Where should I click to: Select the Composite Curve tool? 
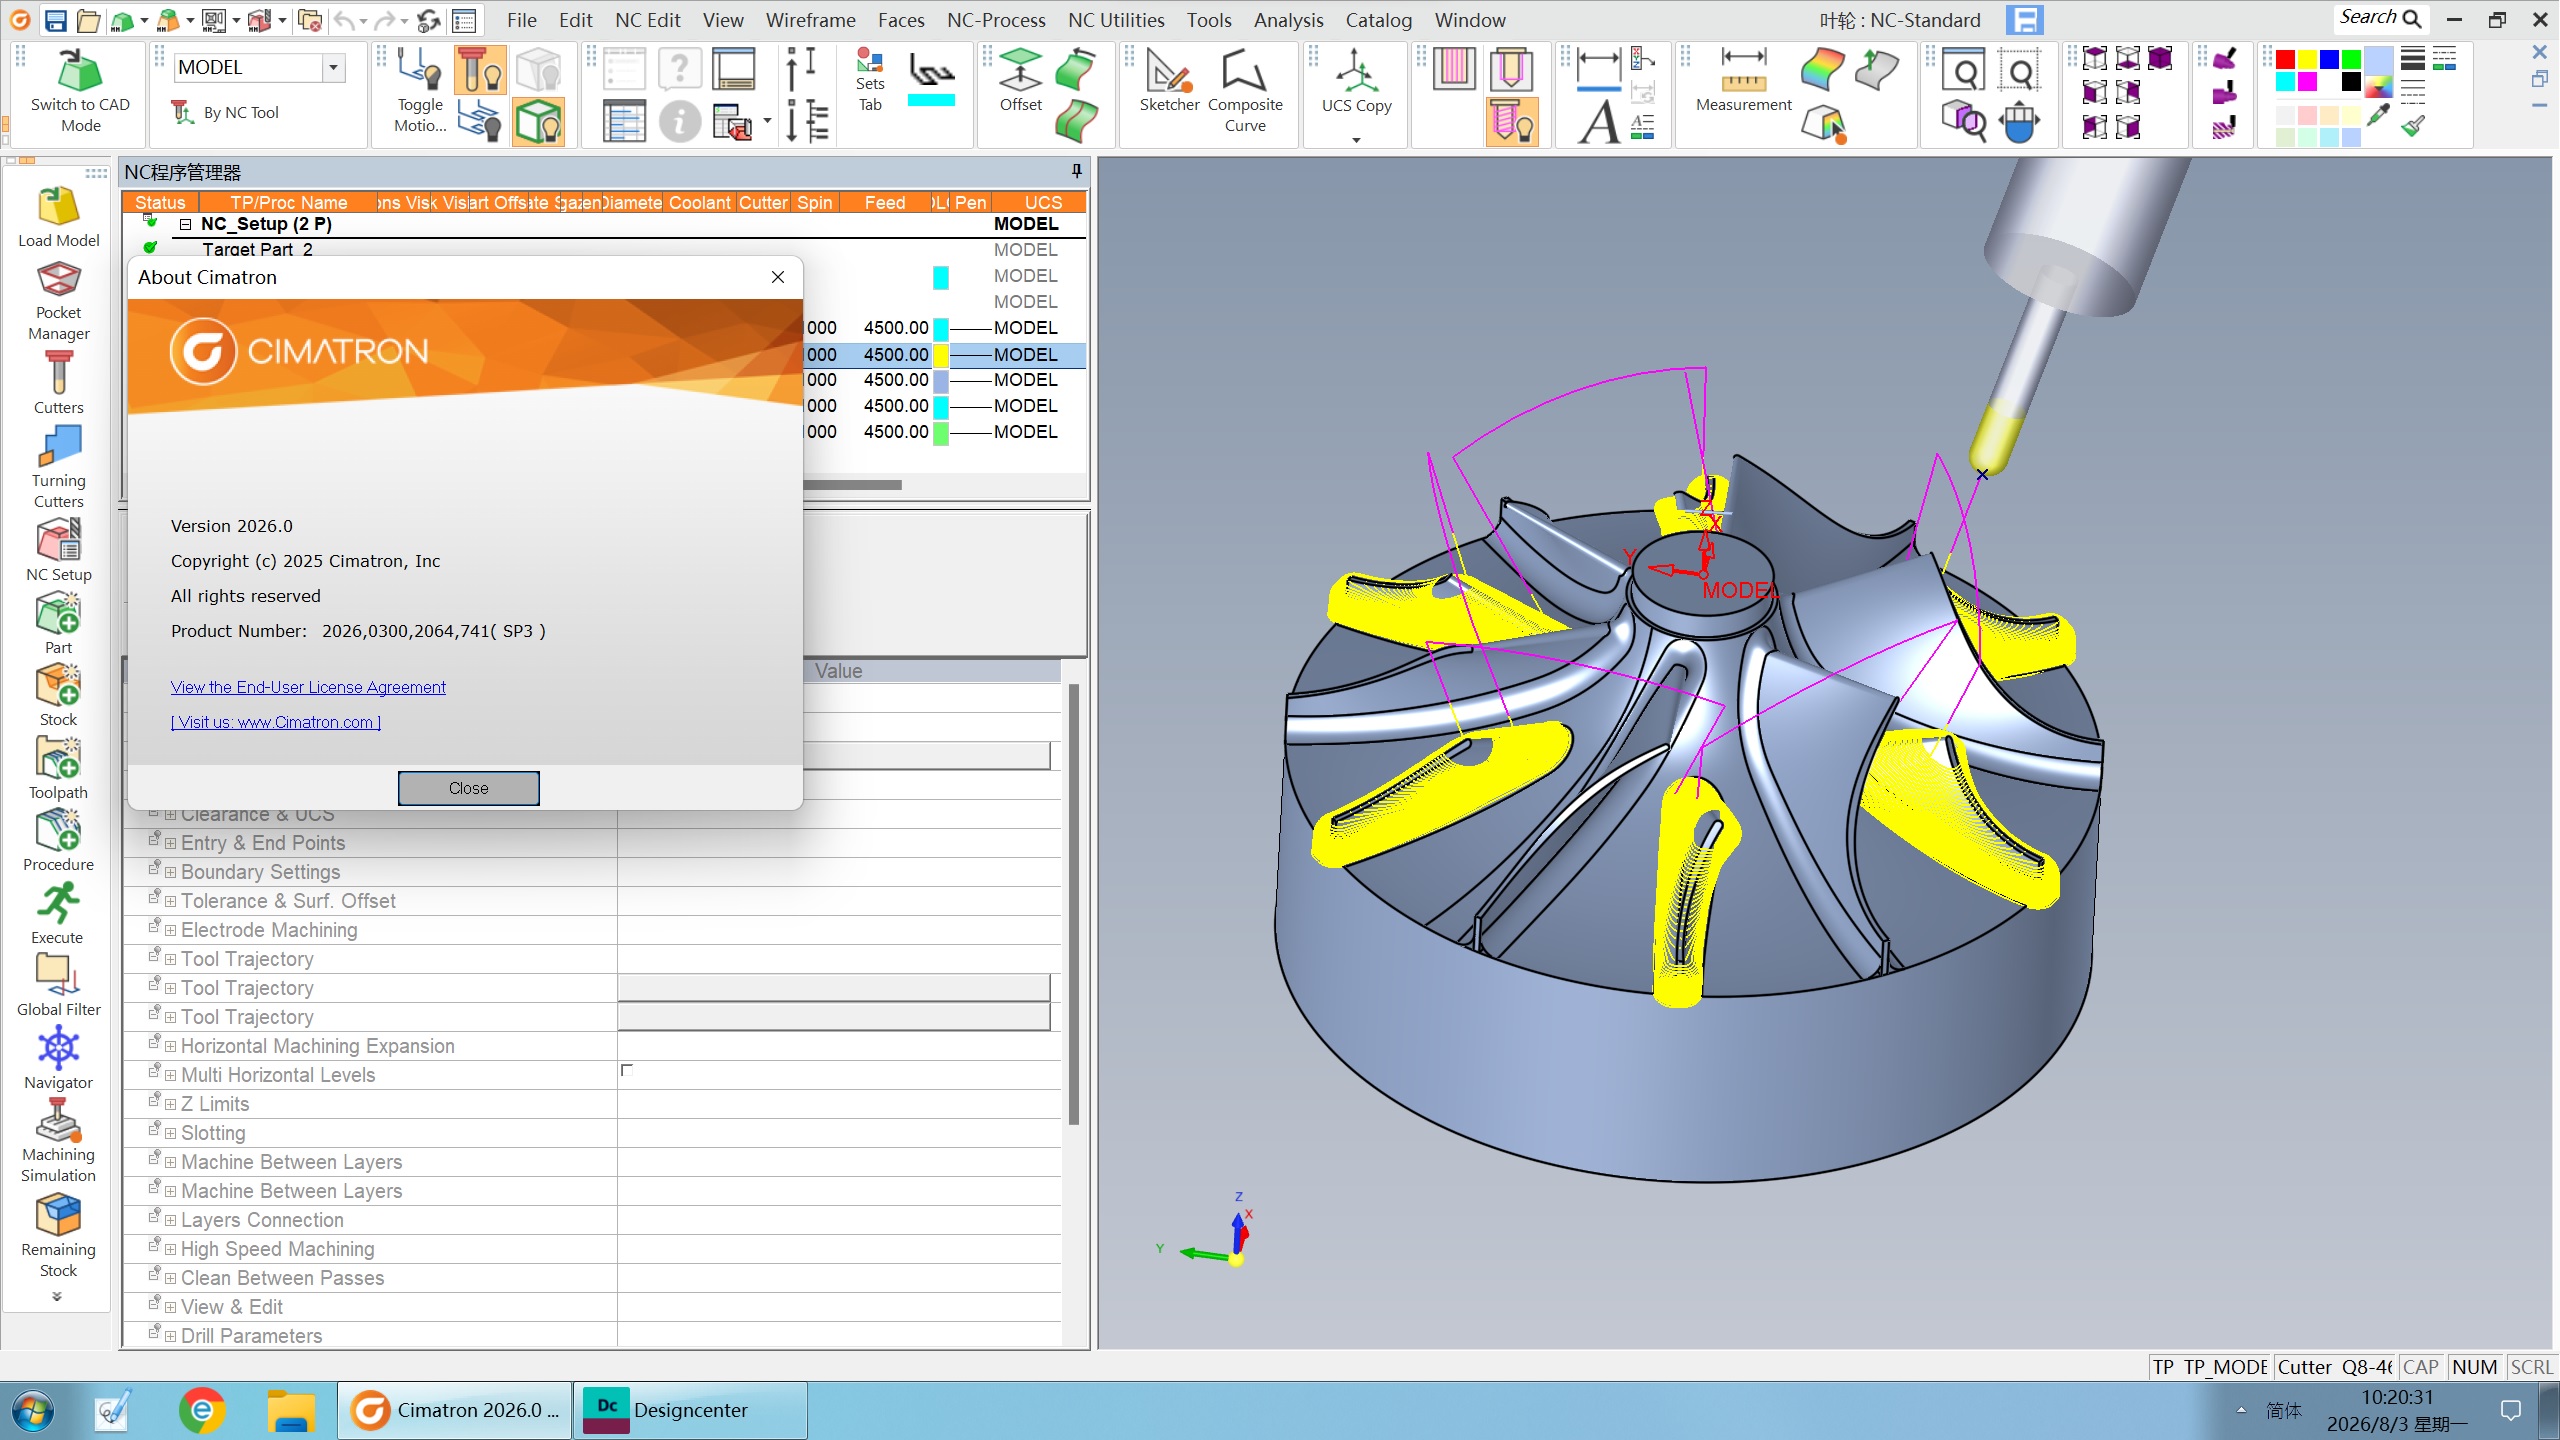[x=1244, y=92]
